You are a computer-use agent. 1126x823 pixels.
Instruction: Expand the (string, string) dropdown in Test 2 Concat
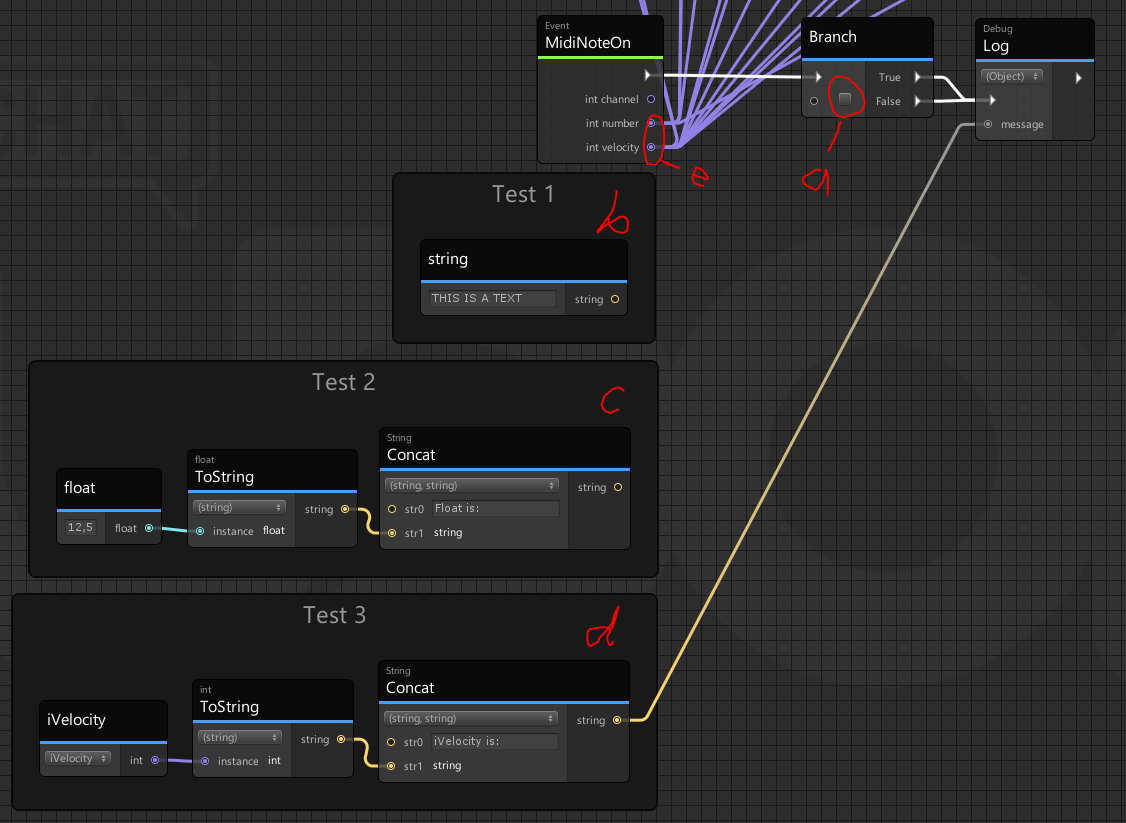(472, 485)
